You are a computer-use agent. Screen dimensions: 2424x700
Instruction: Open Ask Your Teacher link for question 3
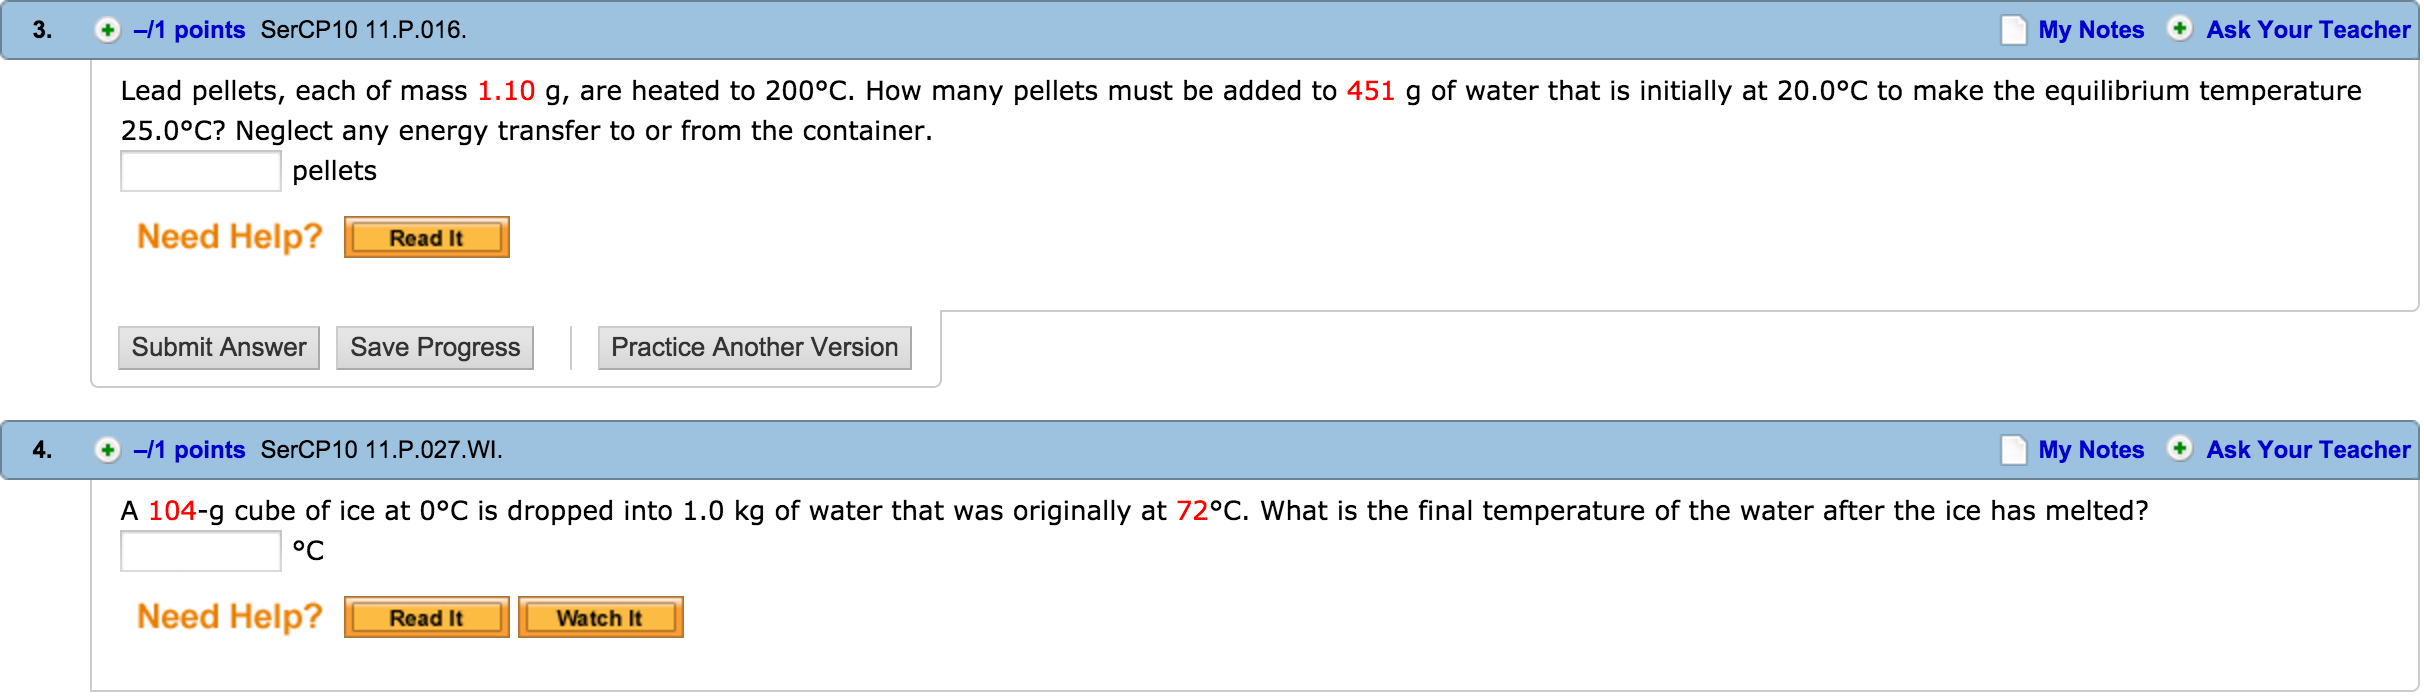click(x=2308, y=30)
